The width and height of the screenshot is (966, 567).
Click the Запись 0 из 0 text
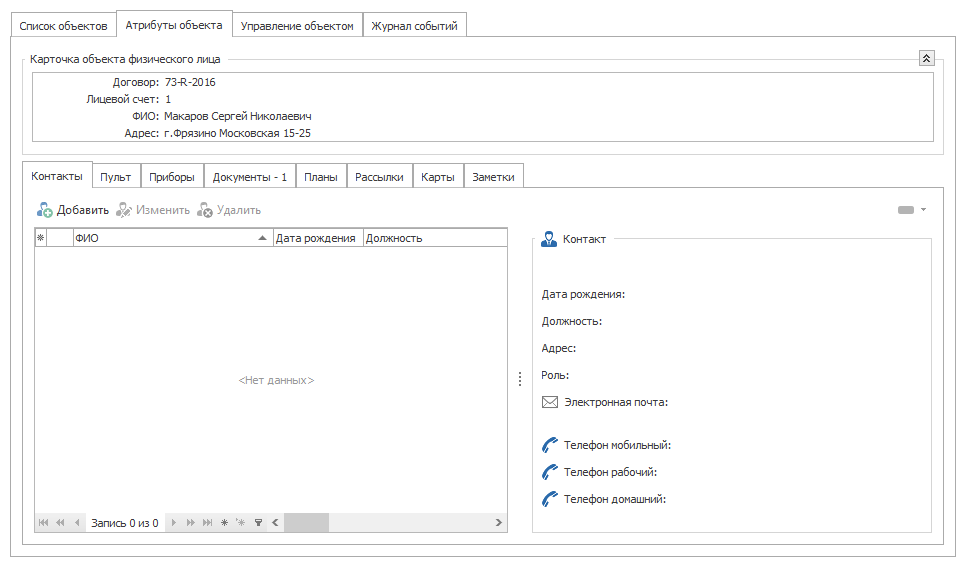[125, 523]
